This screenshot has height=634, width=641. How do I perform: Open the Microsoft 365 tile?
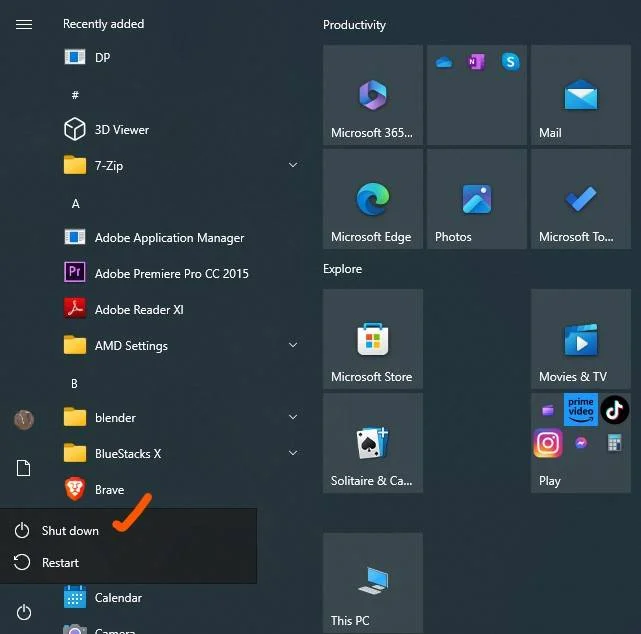tap(373, 95)
